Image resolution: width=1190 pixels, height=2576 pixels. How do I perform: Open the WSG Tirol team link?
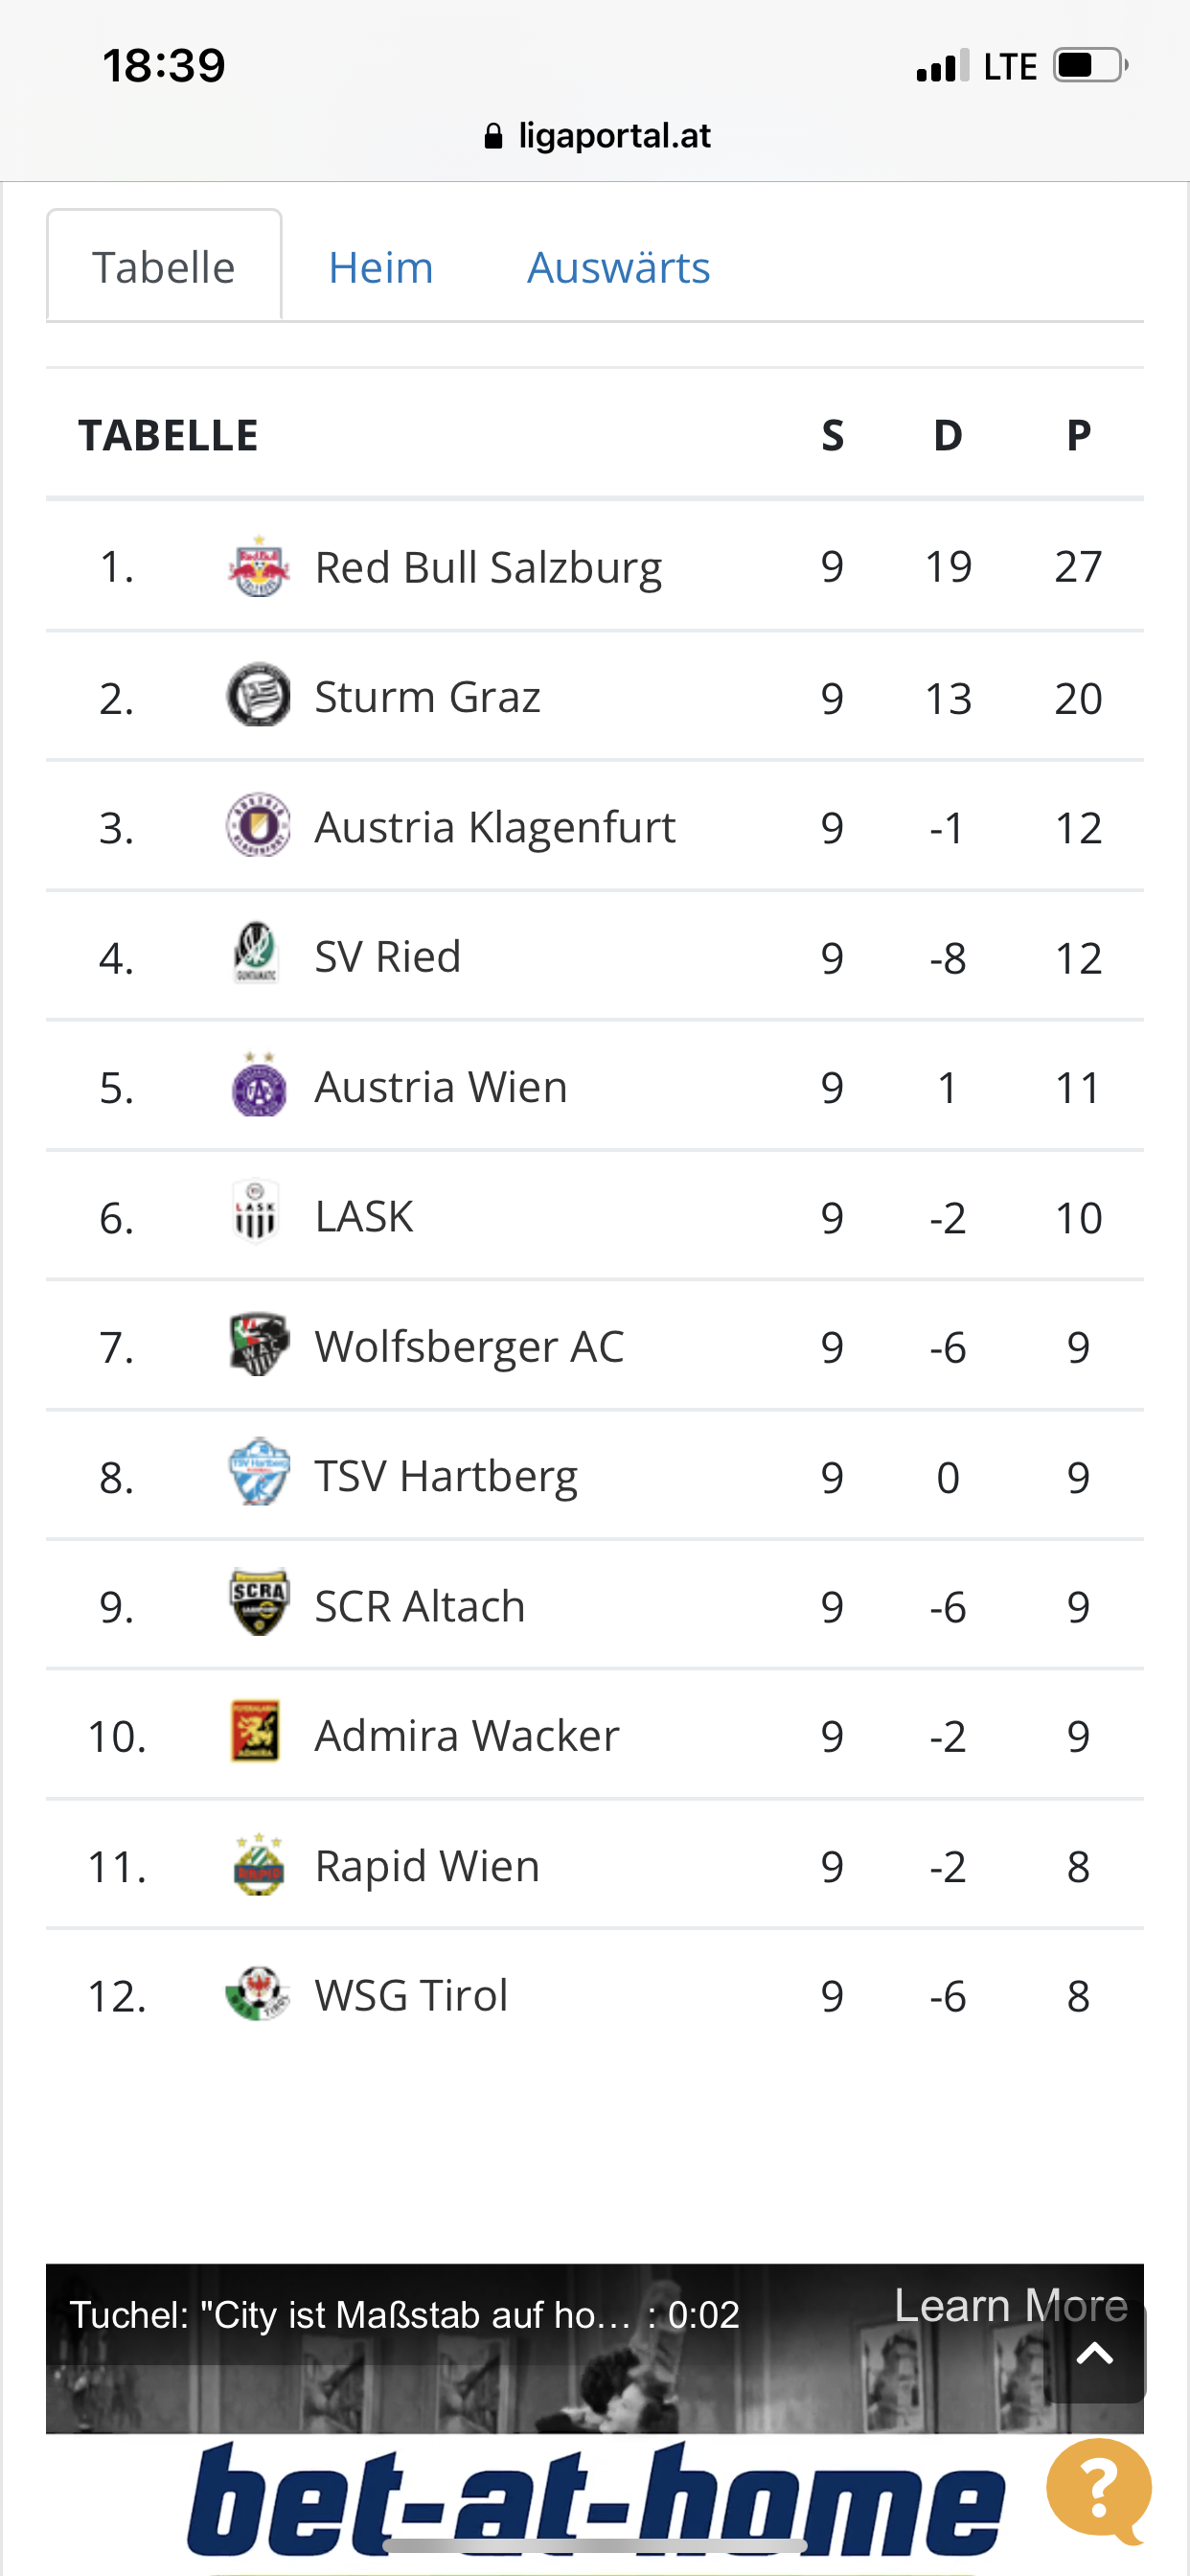click(411, 1995)
